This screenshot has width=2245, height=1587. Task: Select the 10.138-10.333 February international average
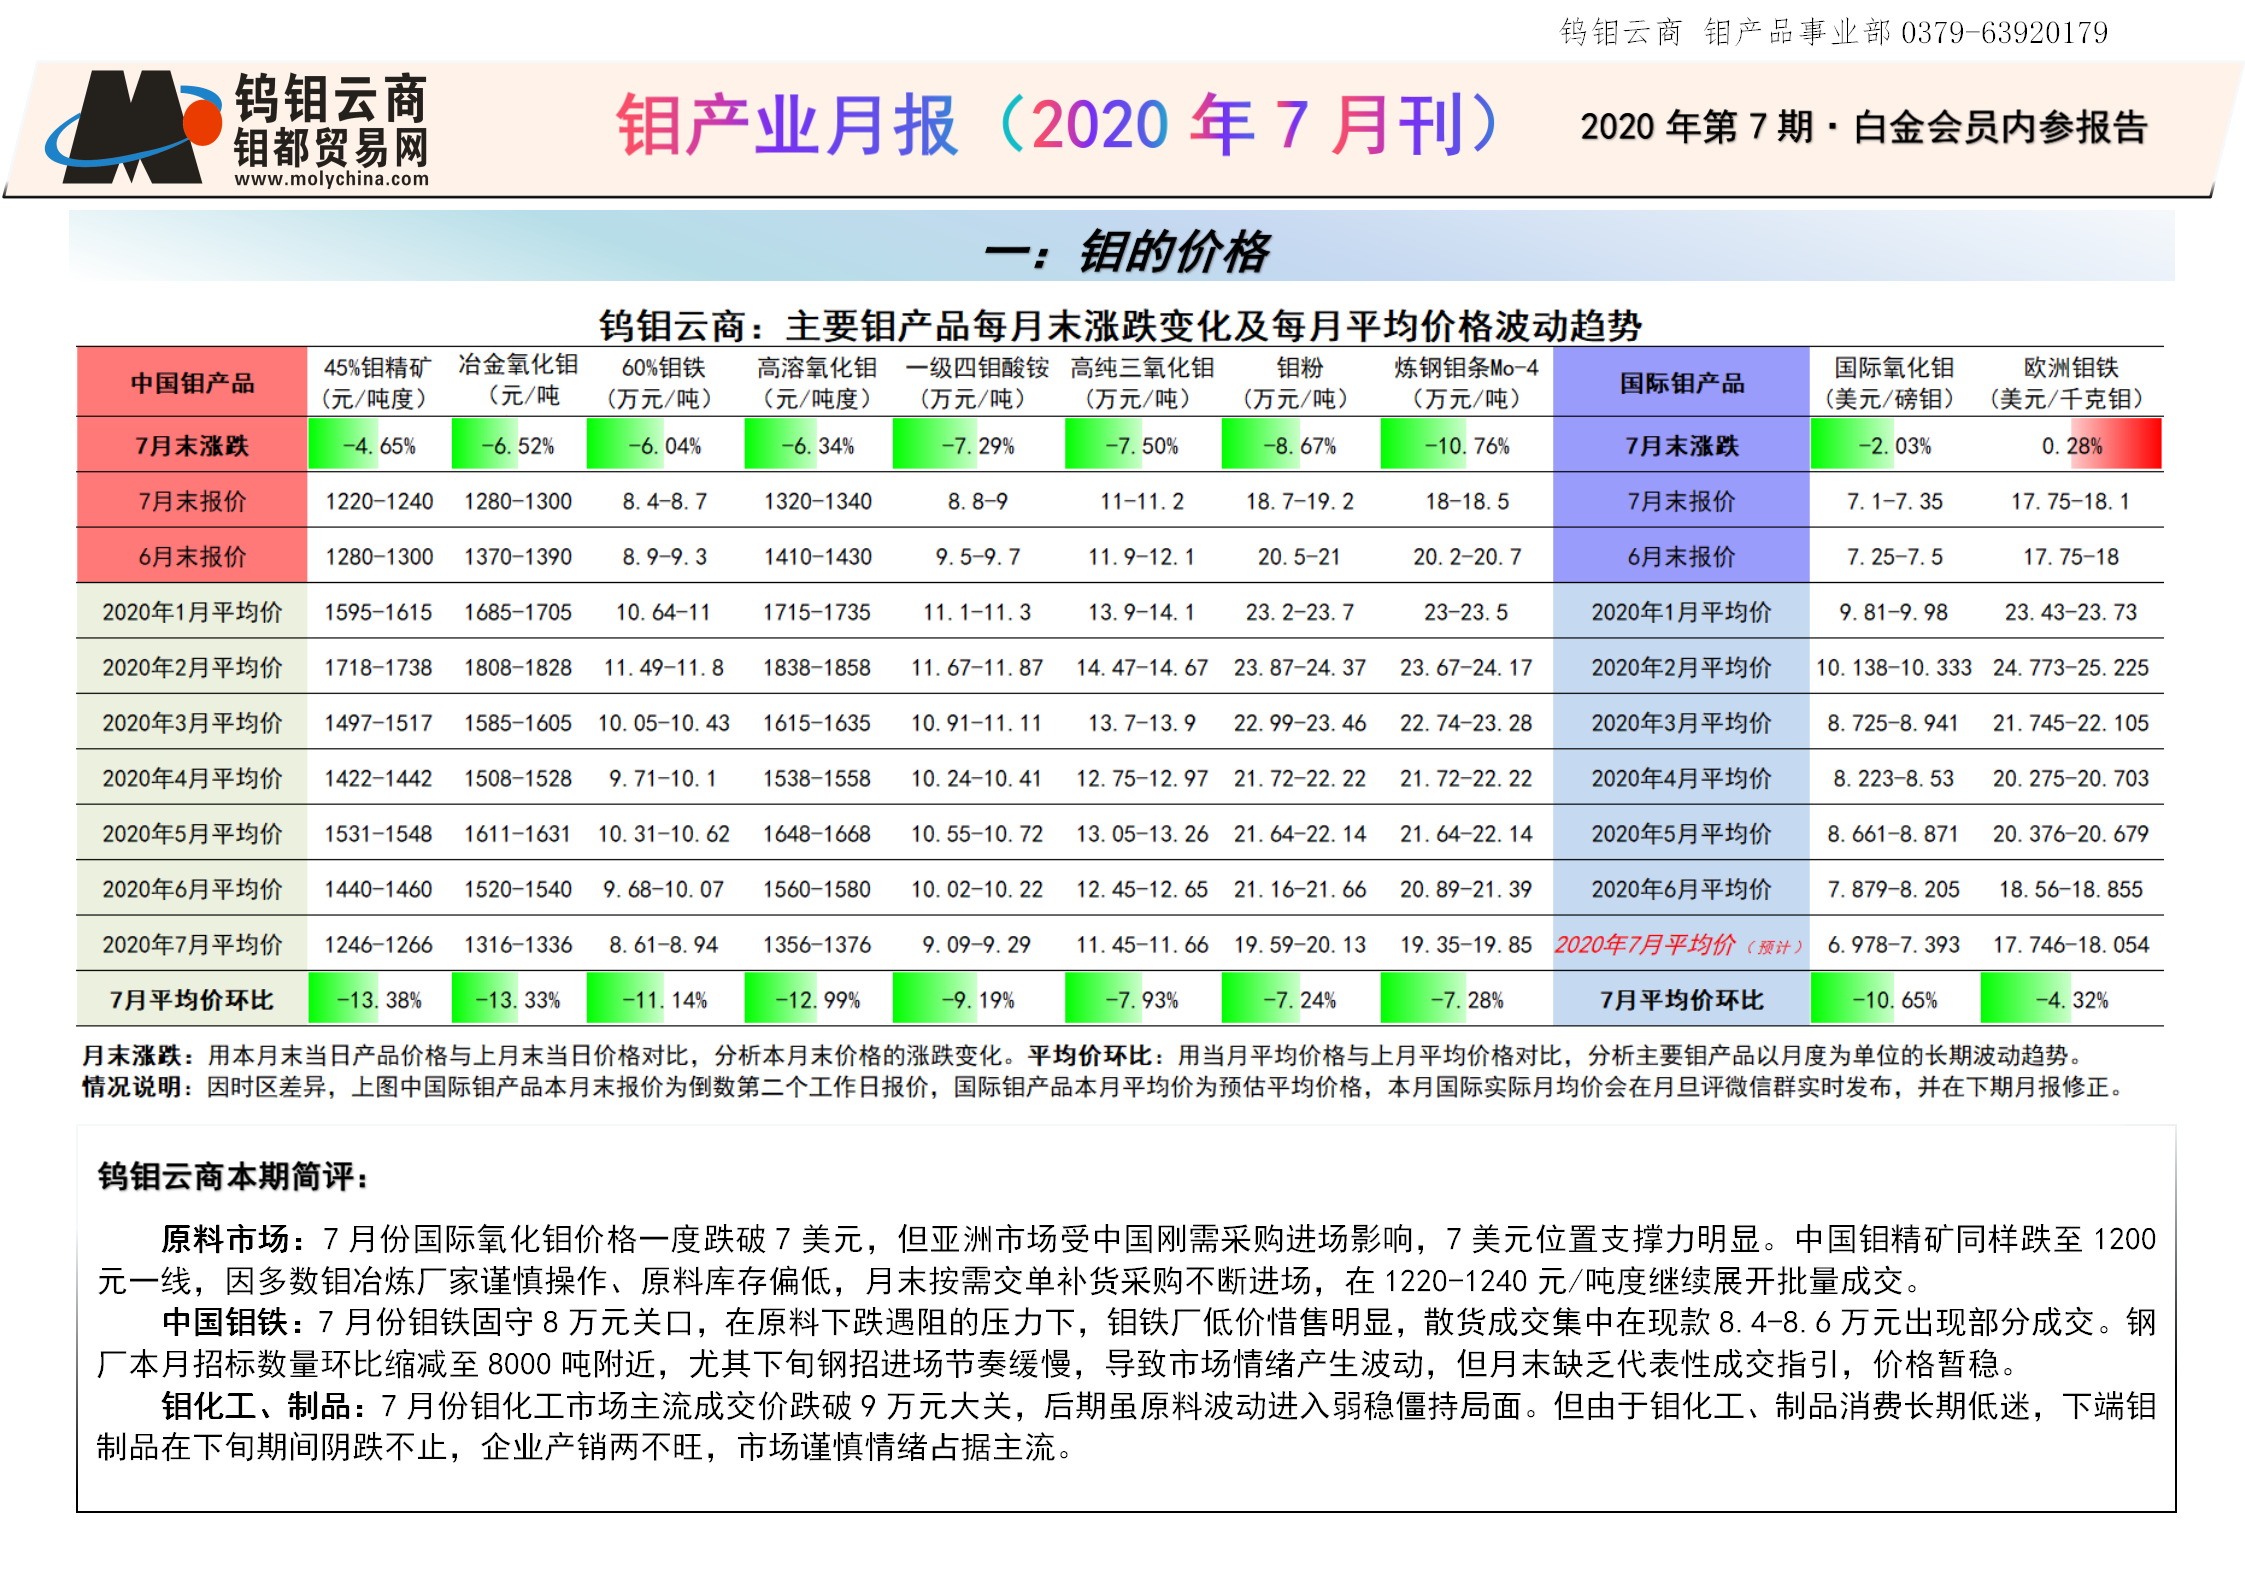1894,667
